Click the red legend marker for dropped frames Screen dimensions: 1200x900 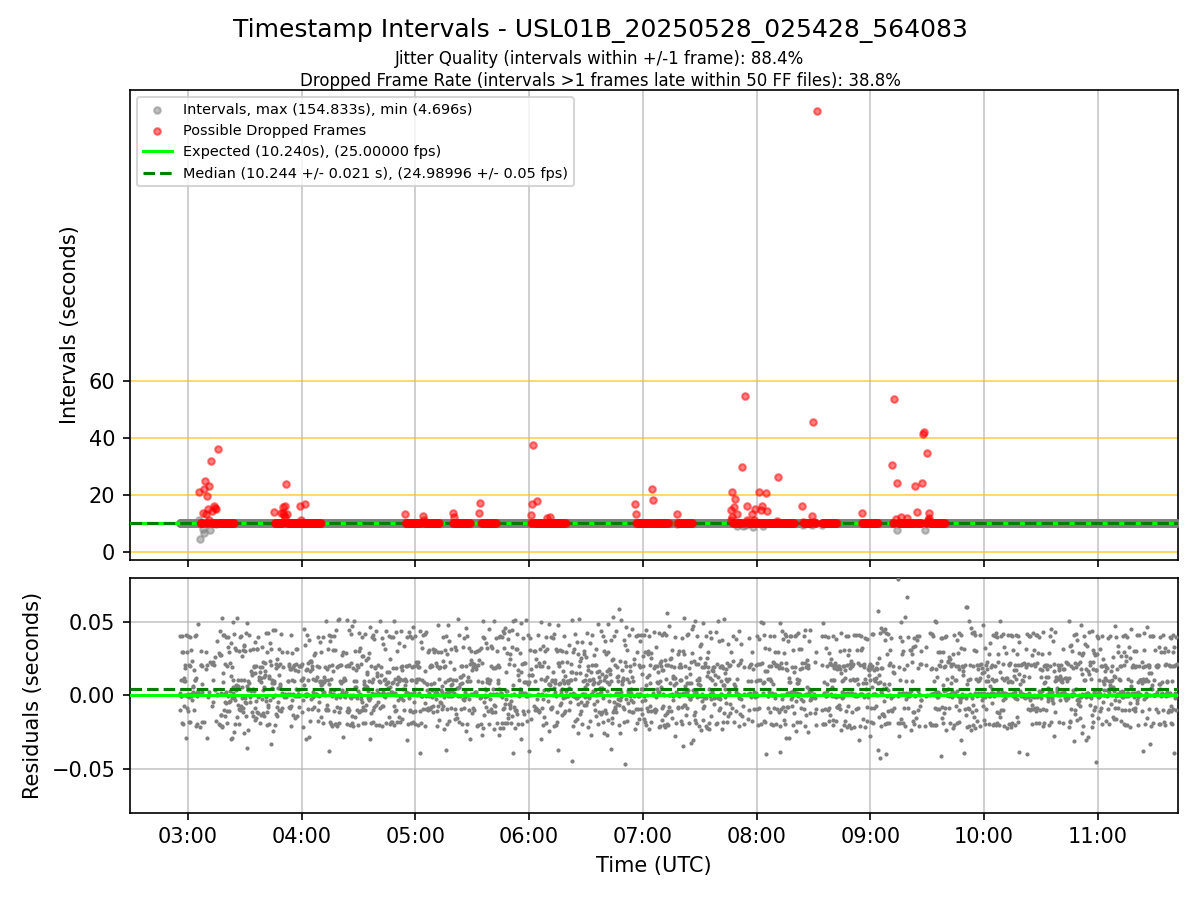pyautogui.click(x=158, y=130)
